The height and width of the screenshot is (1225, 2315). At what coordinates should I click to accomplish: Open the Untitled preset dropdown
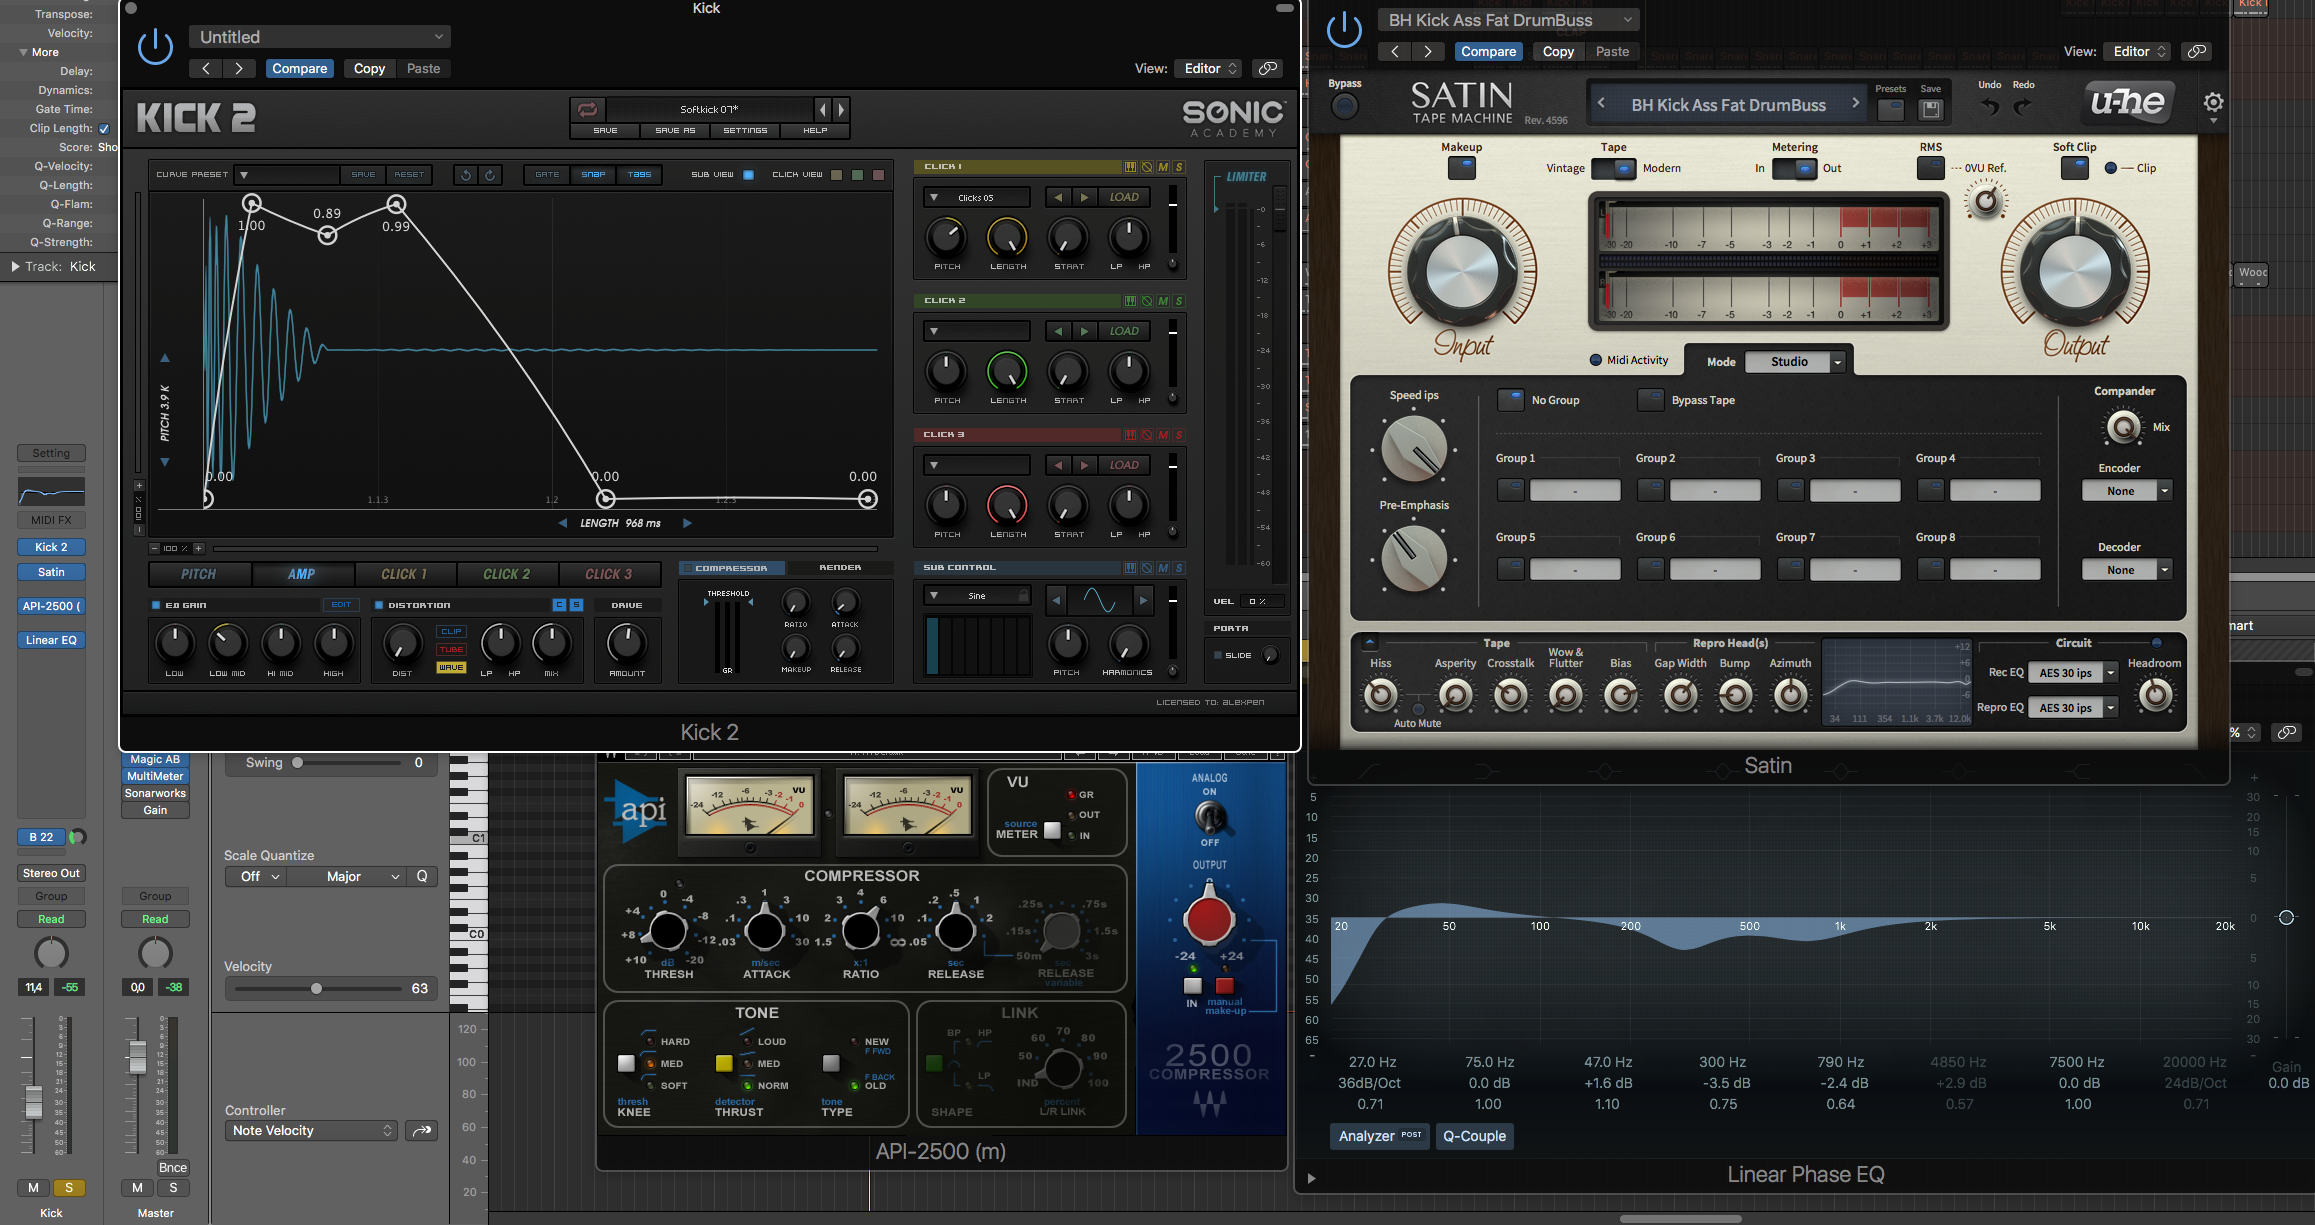tap(320, 37)
